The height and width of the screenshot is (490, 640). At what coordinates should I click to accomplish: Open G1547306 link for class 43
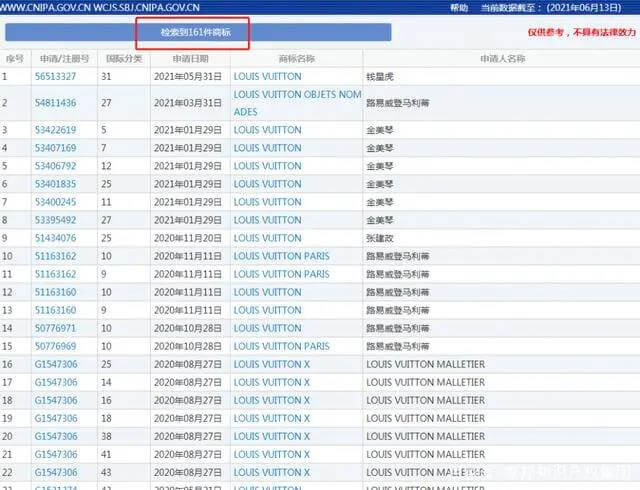click(56, 472)
